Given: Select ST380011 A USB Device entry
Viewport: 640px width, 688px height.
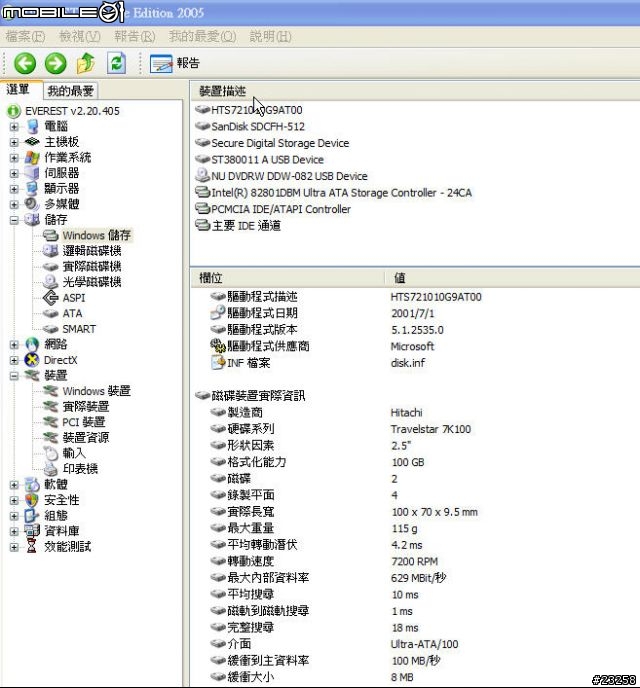Looking at the screenshot, I should (268, 160).
